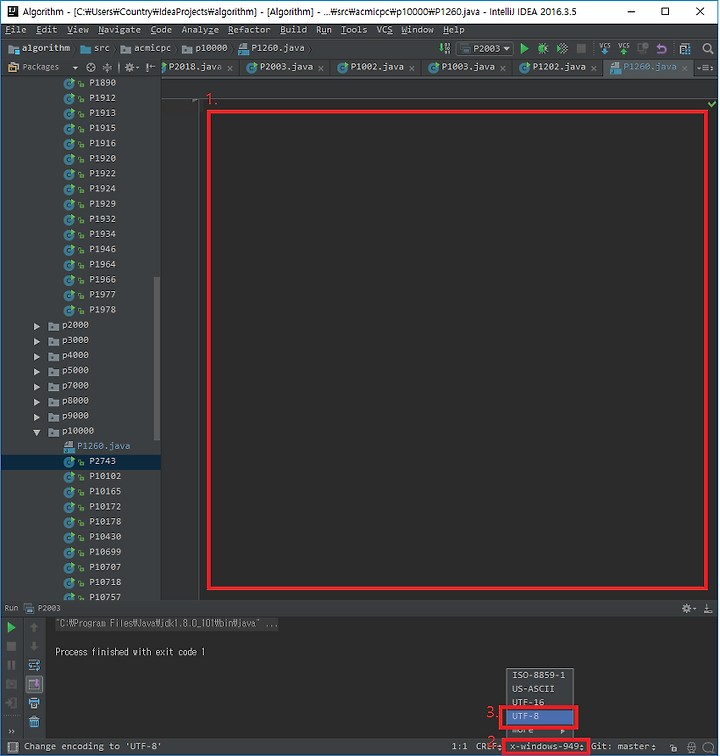This screenshot has width=720, height=756.
Task: Open the Git: master branch selector
Action: click(624, 747)
